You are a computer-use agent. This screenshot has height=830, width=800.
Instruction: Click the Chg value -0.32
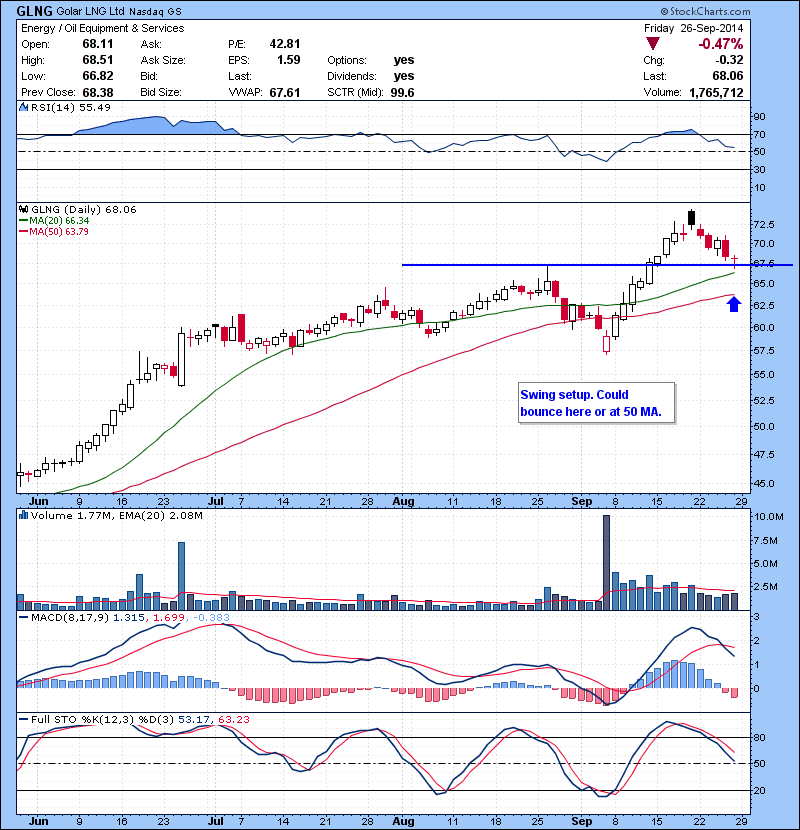coord(729,60)
